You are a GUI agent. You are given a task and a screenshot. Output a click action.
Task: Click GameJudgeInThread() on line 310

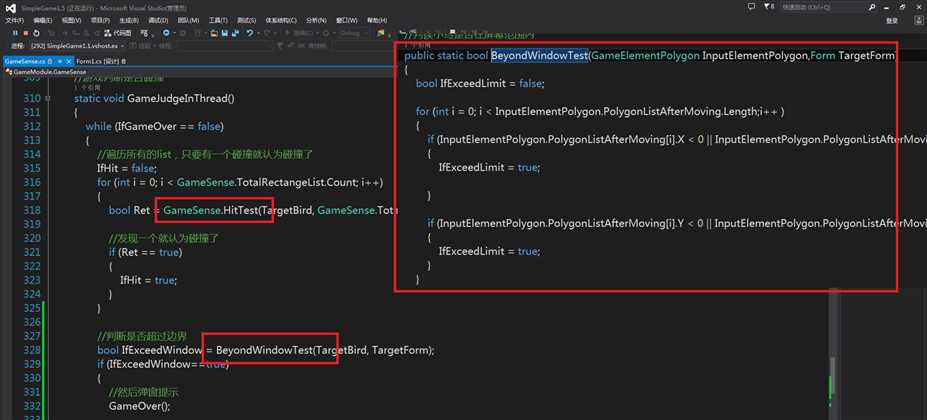(181, 98)
